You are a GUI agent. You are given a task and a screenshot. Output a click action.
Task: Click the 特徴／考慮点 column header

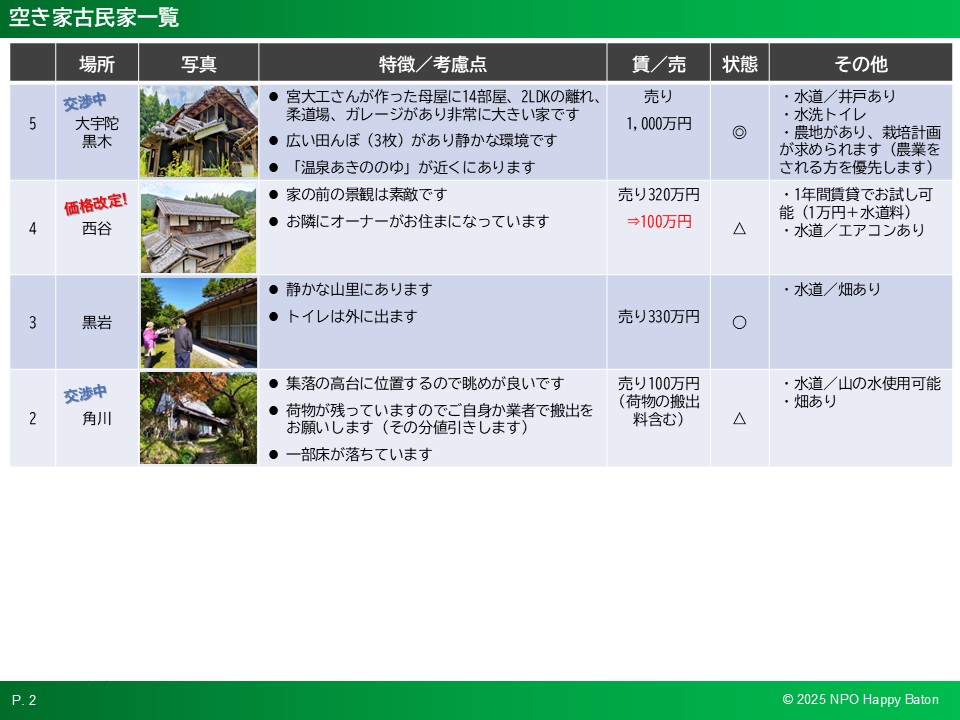(x=432, y=64)
